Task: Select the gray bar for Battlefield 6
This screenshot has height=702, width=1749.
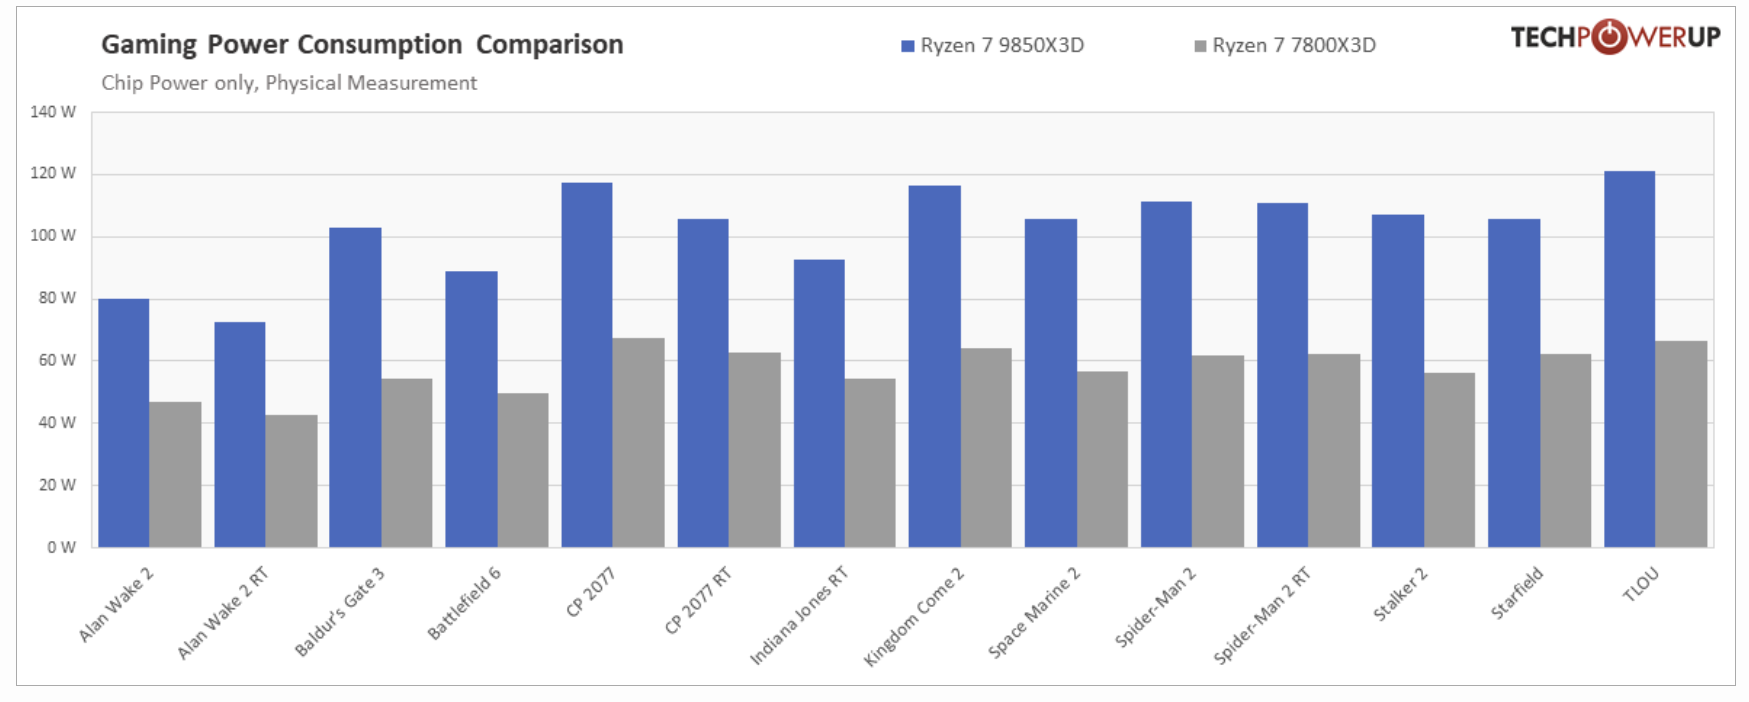Action: click(523, 470)
